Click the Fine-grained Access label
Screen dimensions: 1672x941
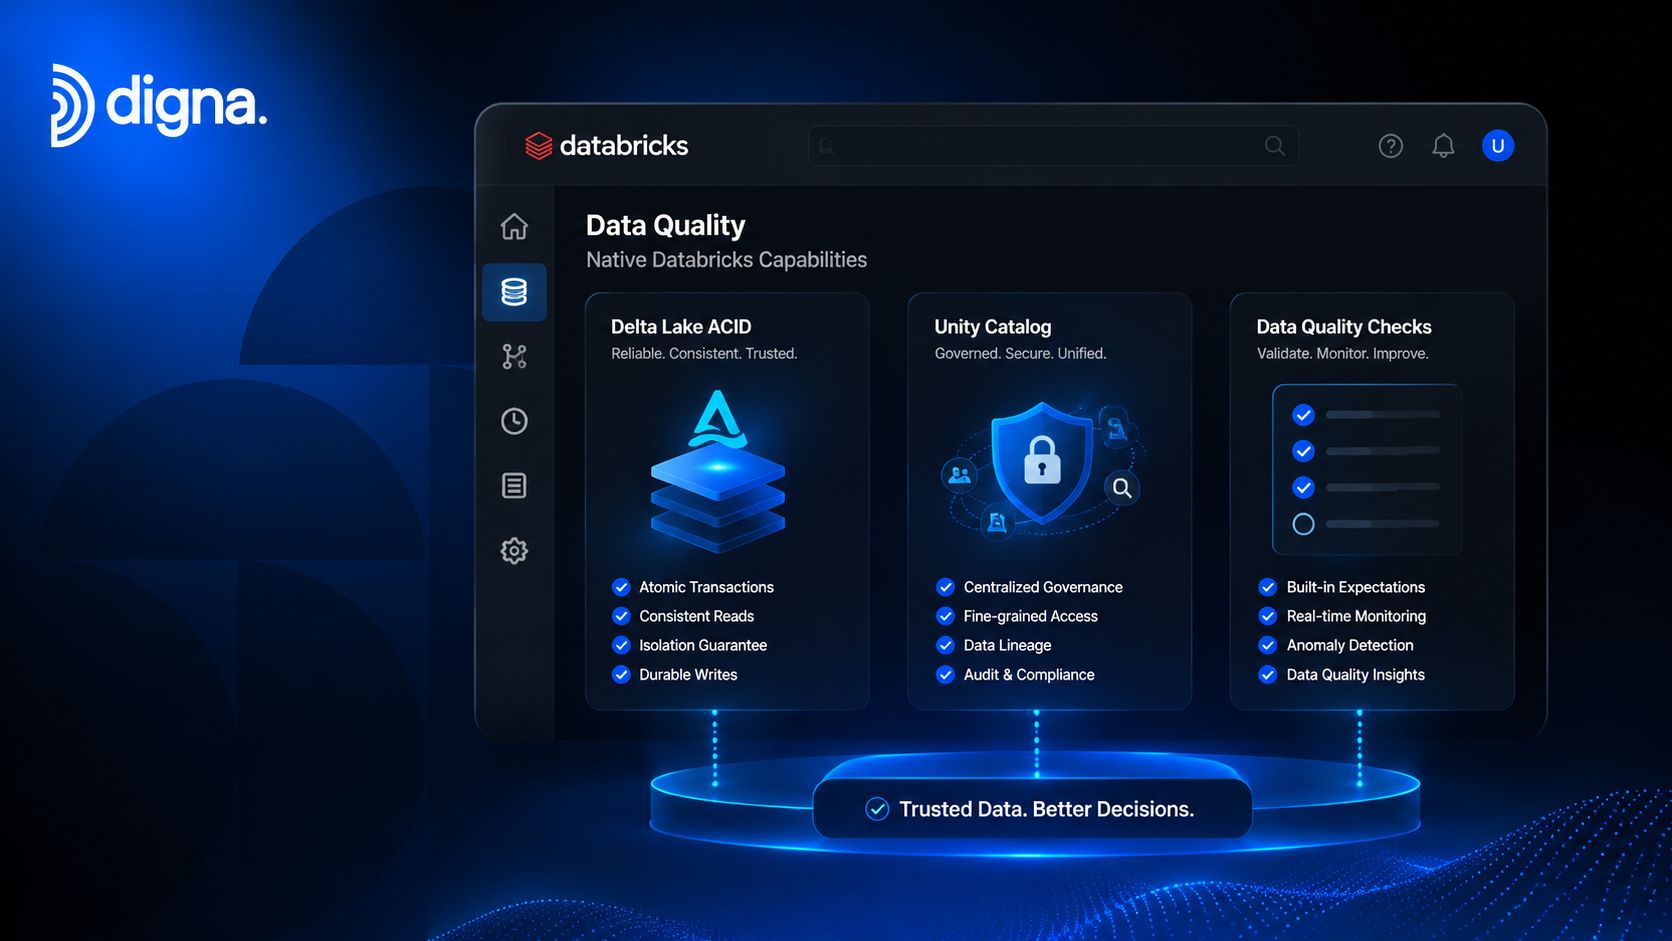tap(1031, 616)
